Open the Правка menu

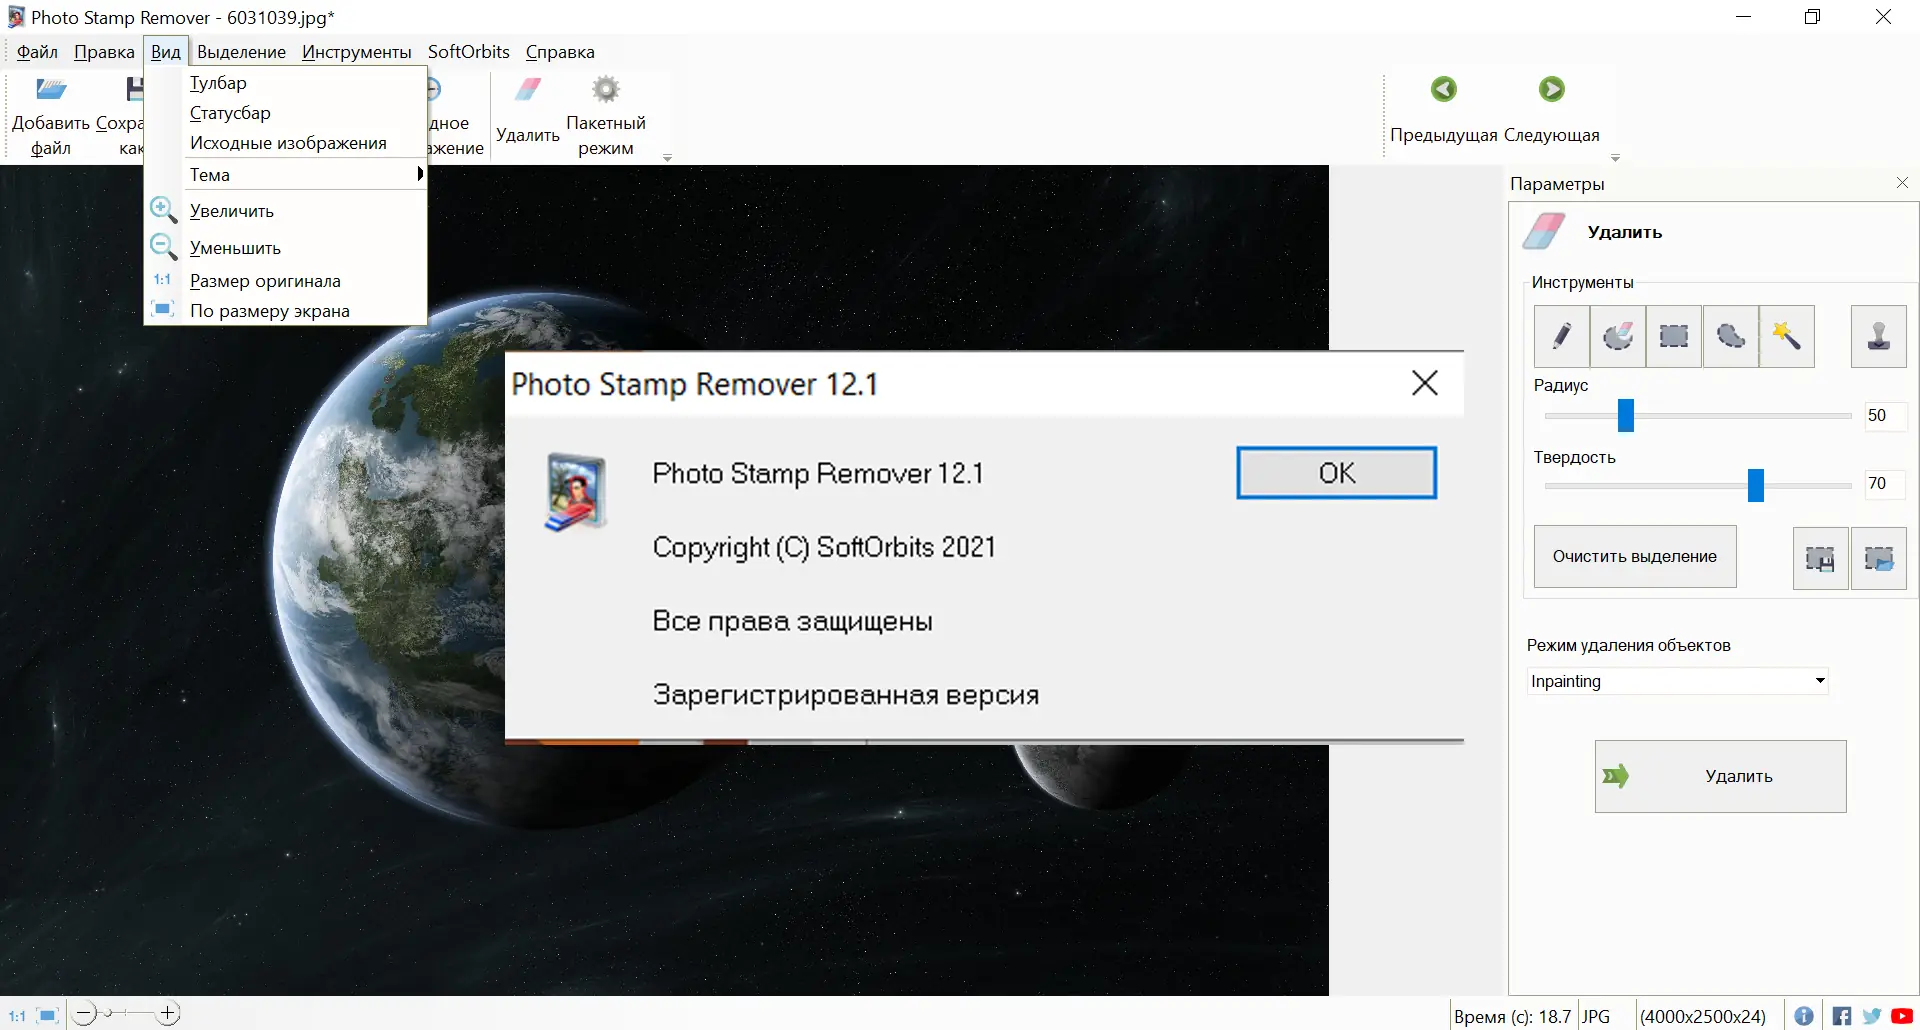coord(104,52)
